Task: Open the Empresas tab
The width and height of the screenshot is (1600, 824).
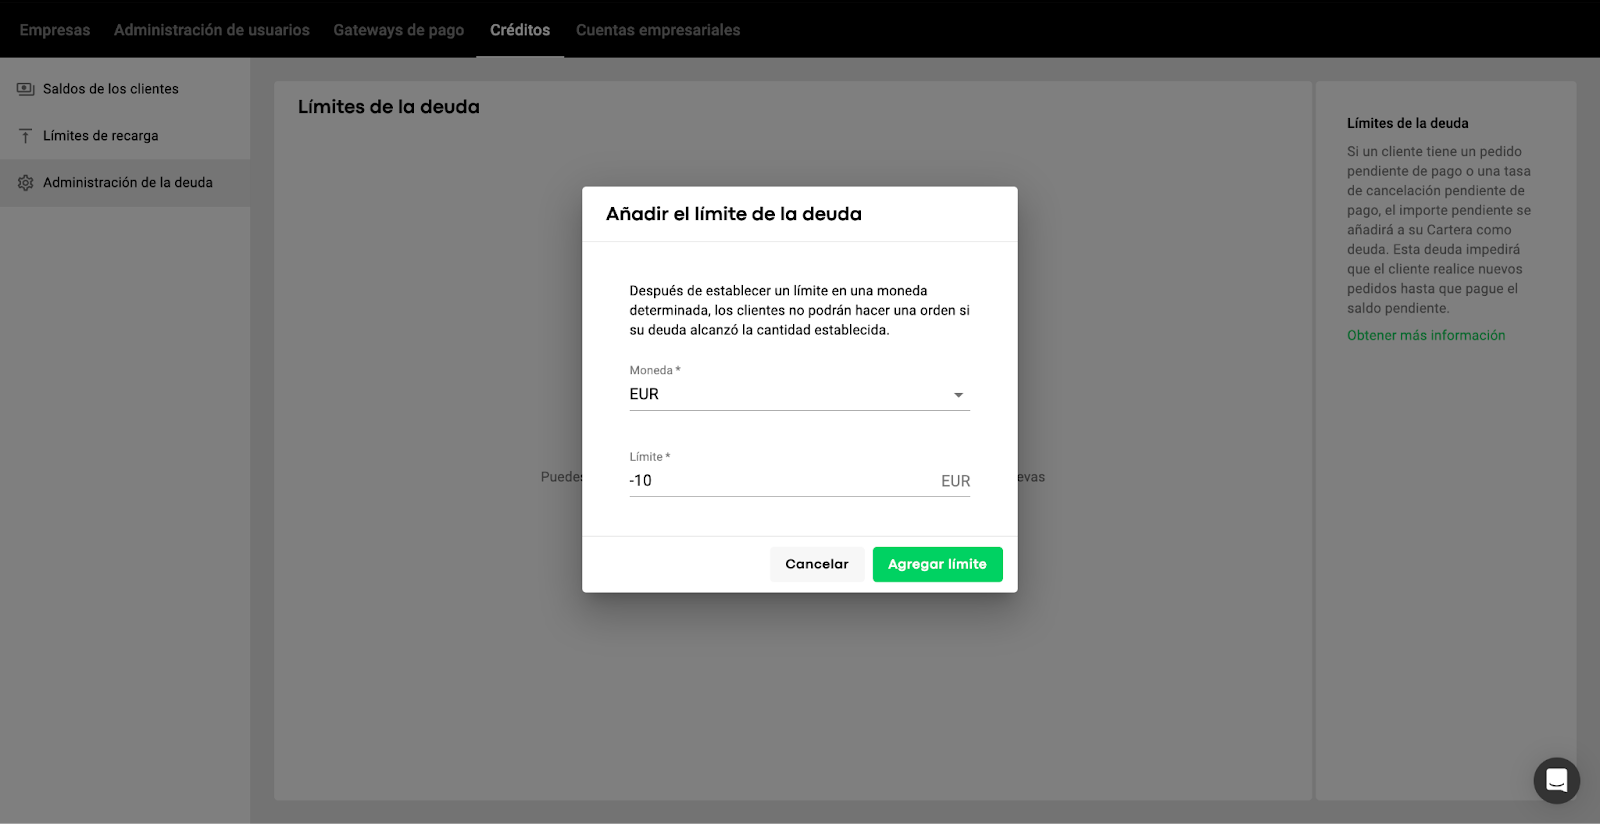Action: [x=55, y=30]
